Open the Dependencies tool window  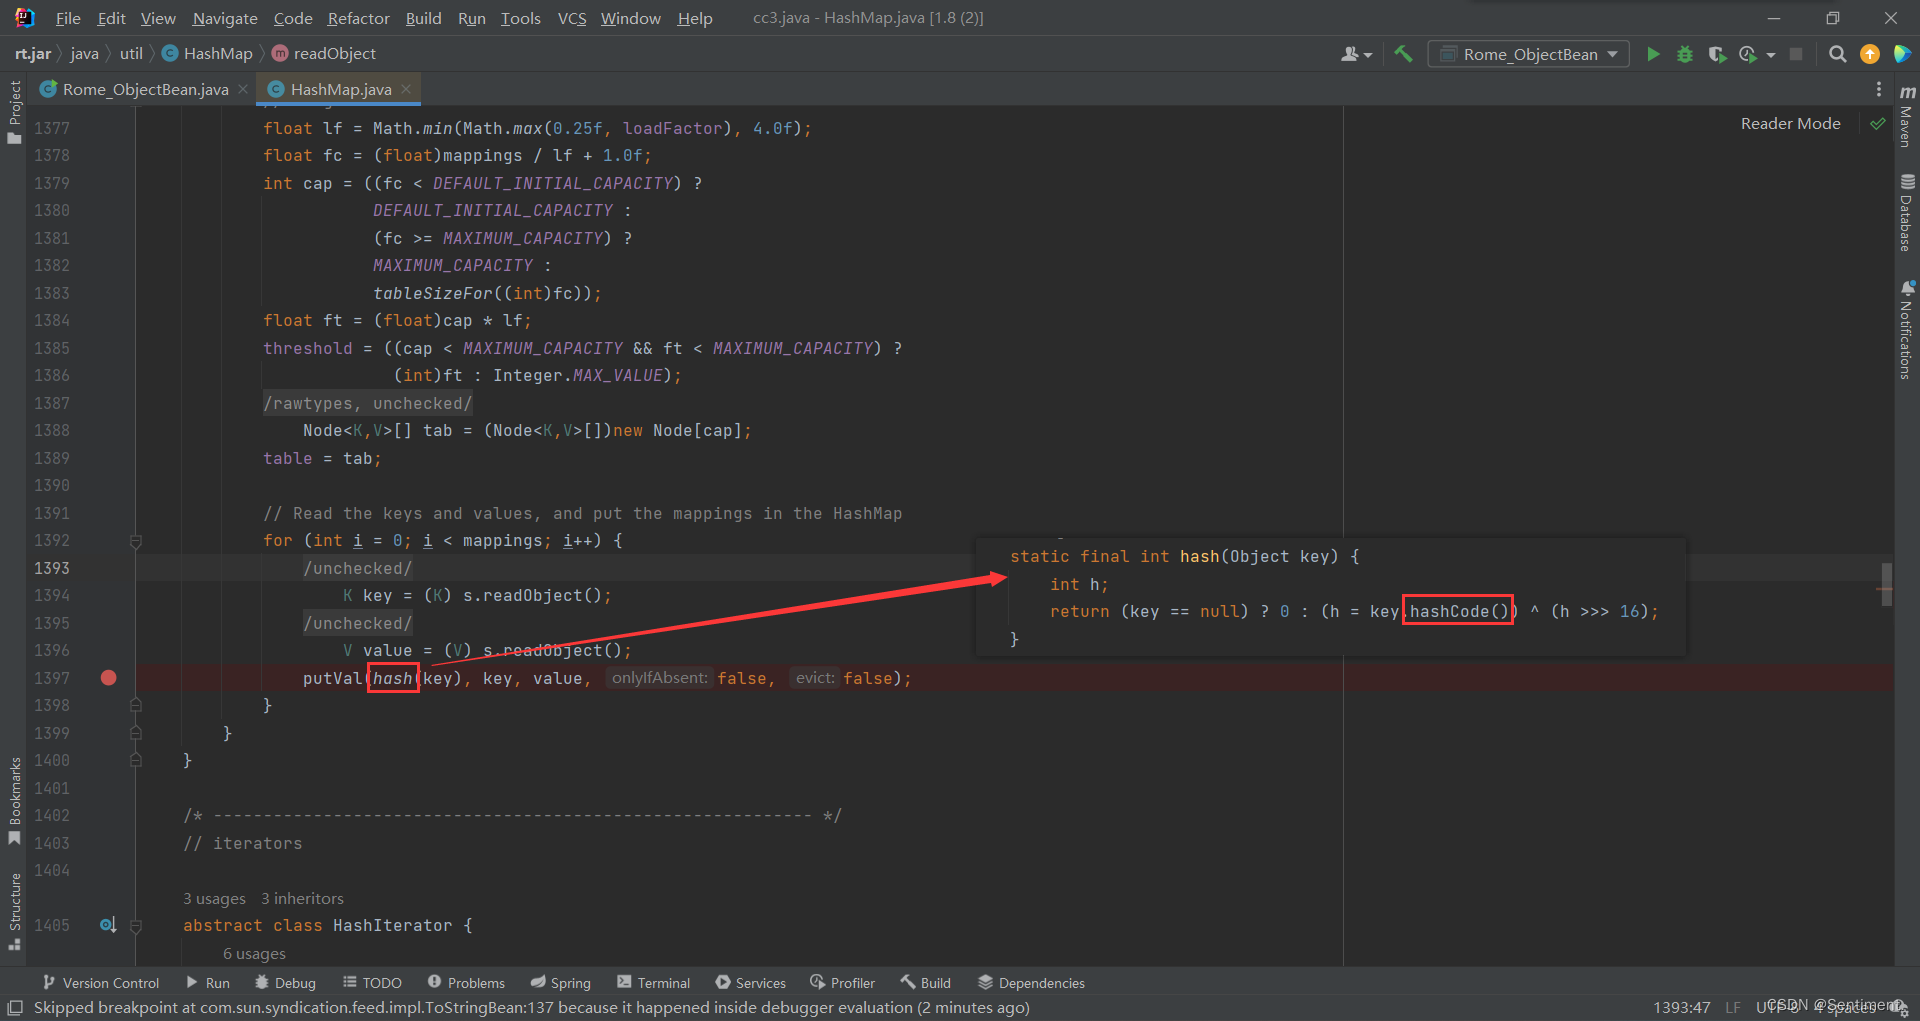pyautogui.click(x=1031, y=983)
